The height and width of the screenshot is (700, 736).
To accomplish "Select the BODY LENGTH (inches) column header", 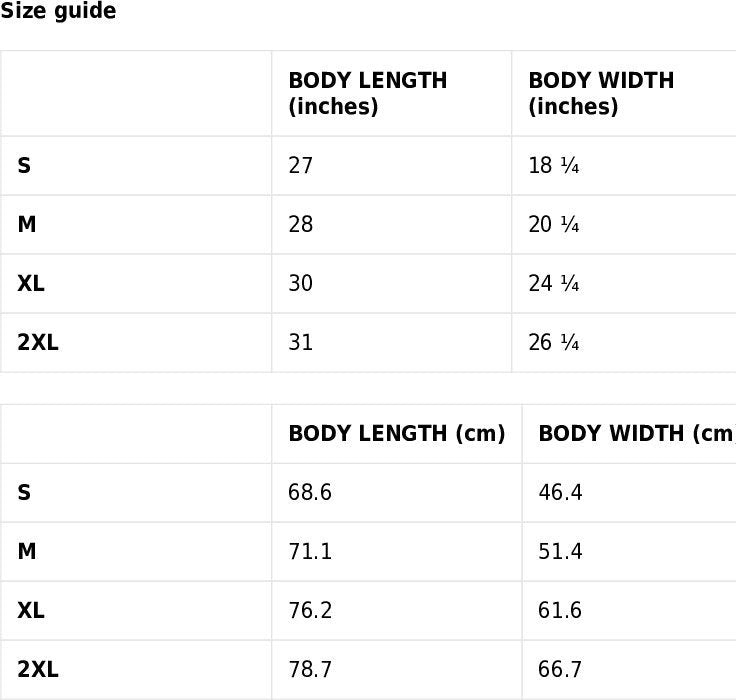I will pos(368,93).
